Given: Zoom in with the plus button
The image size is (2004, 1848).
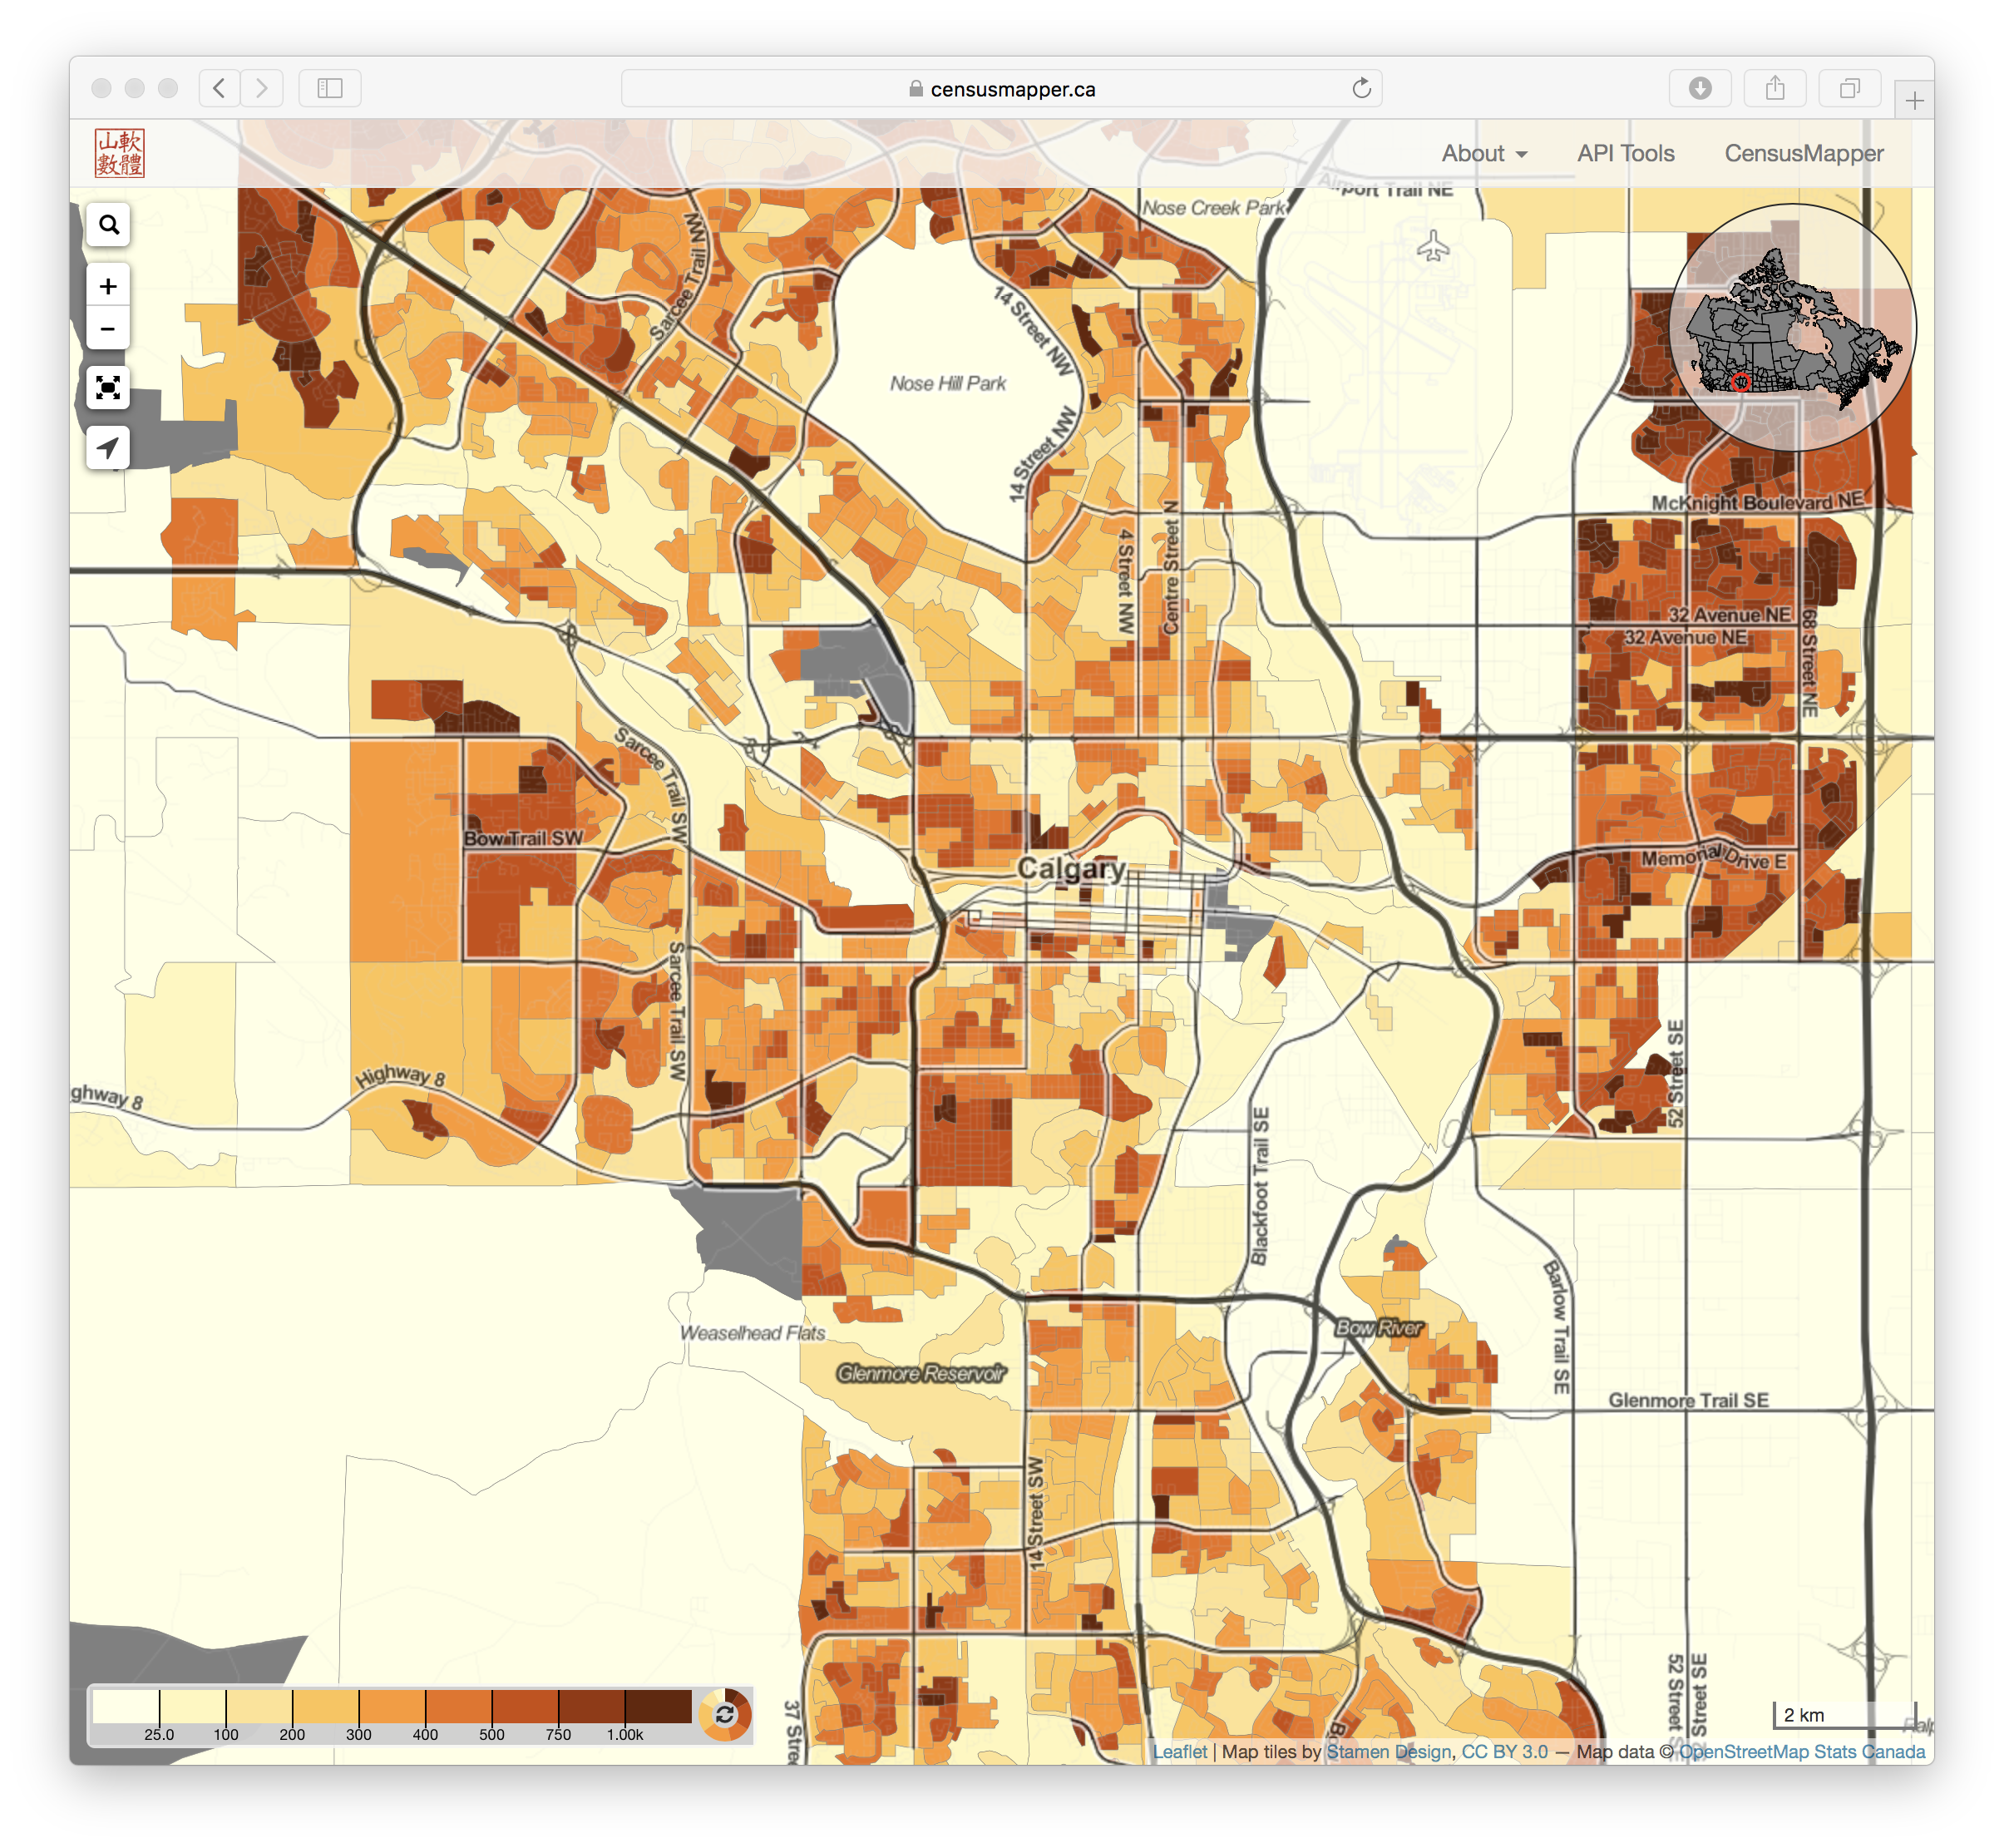Looking at the screenshot, I should click(108, 287).
